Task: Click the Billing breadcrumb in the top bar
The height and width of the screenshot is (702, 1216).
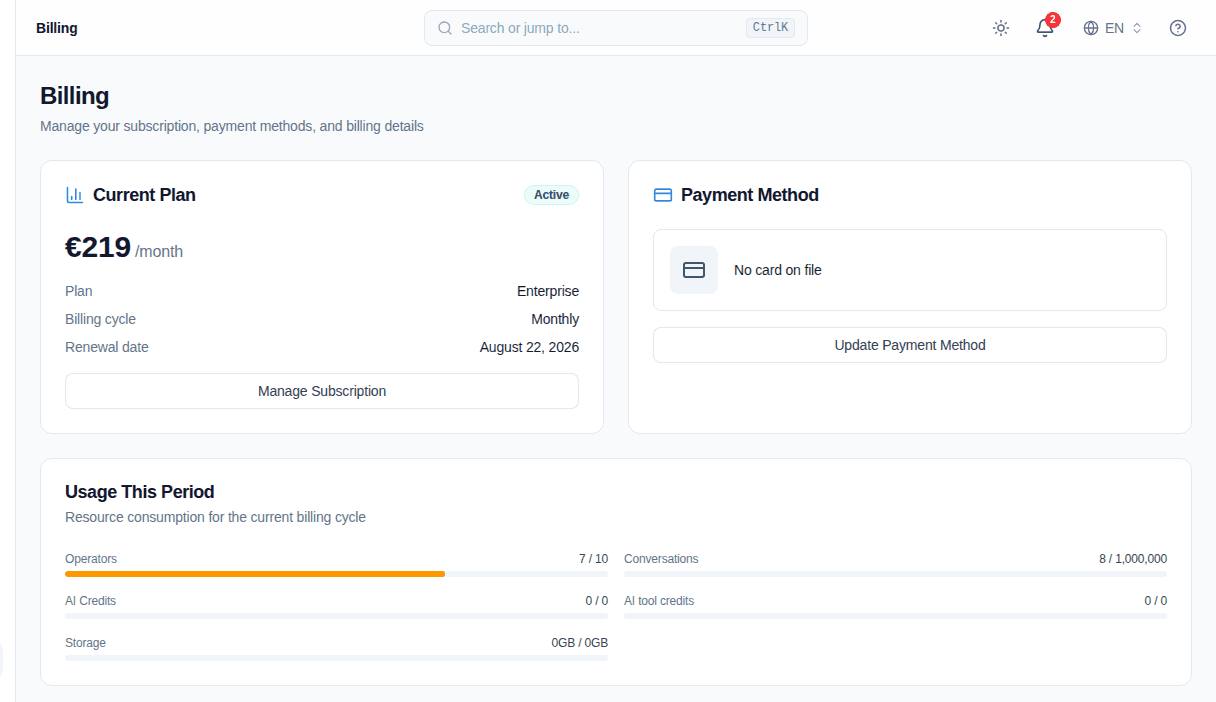Action: (x=57, y=28)
